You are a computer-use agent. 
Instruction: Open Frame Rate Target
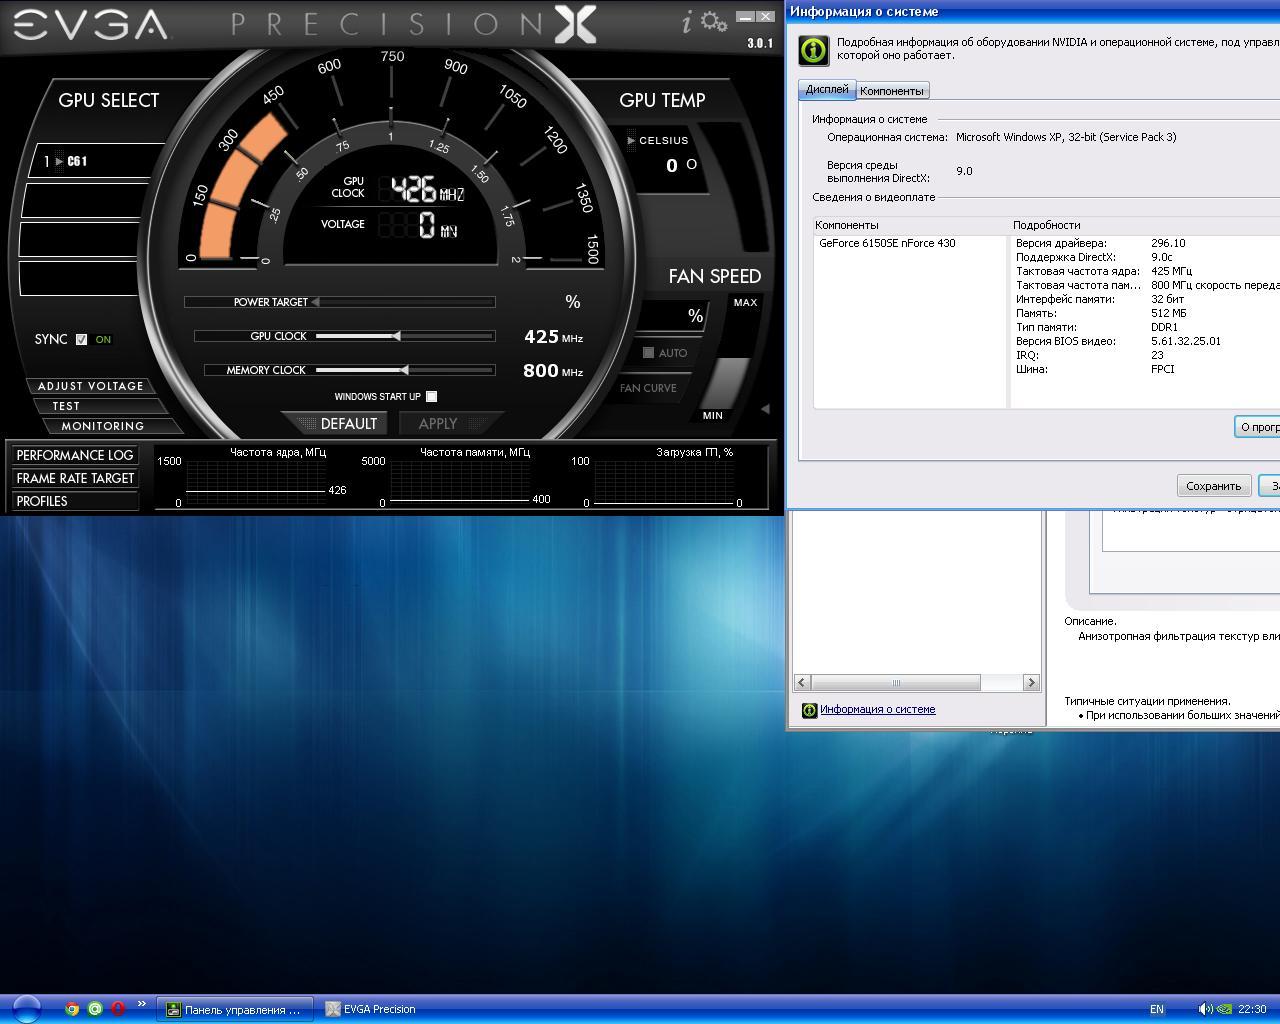(x=75, y=478)
